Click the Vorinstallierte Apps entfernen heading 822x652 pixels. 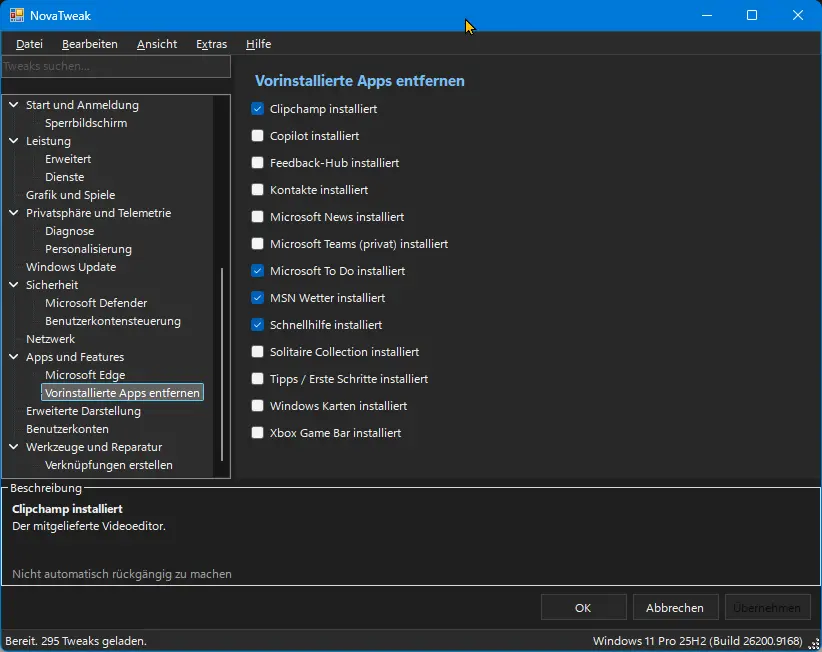(x=360, y=81)
